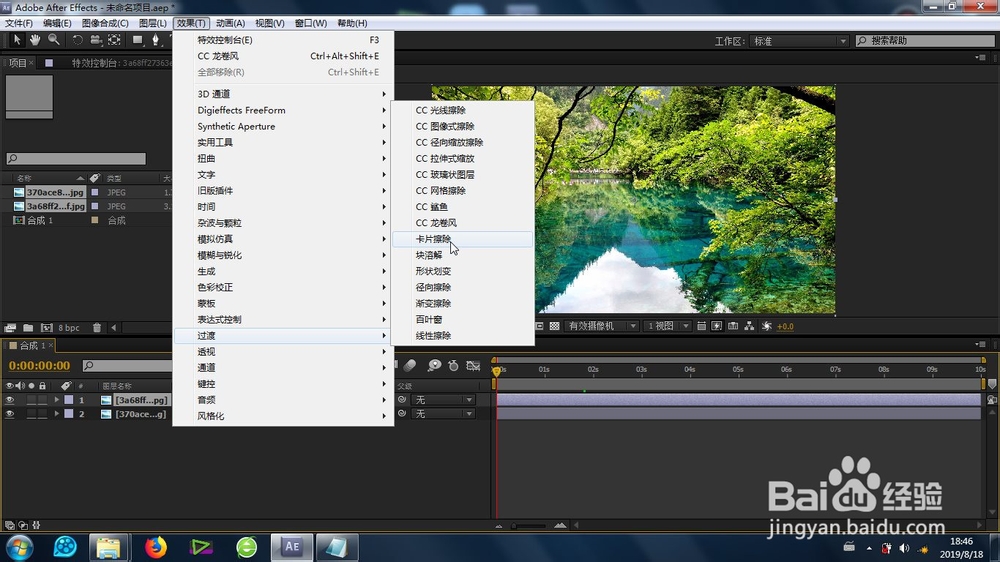Expand layer 1 properties triangle
1000x562 pixels.
click(x=57, y=400)
